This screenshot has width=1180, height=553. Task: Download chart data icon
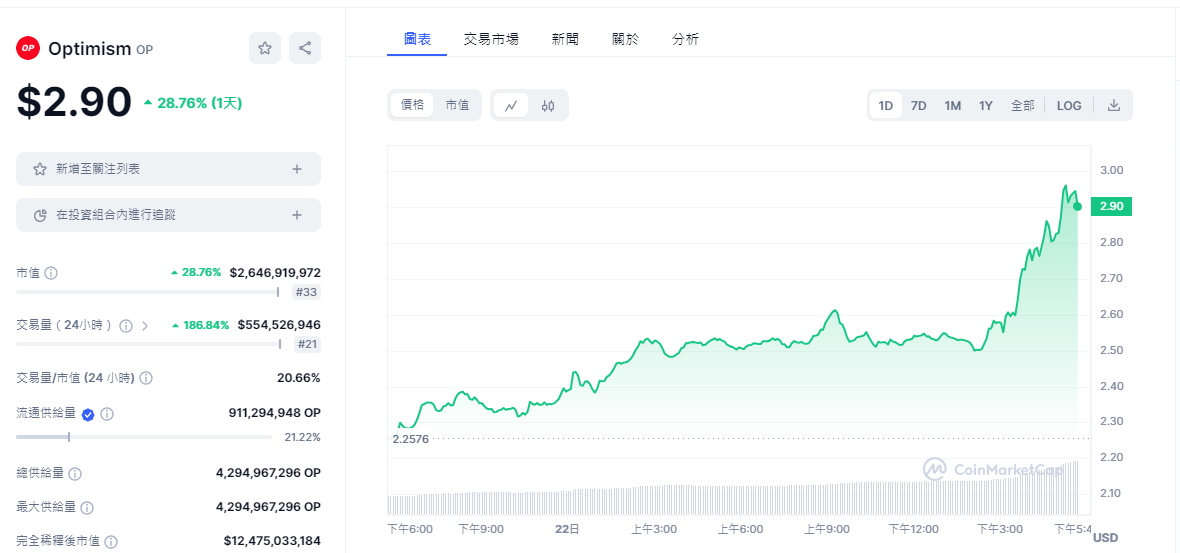[x=1114, y=105]
